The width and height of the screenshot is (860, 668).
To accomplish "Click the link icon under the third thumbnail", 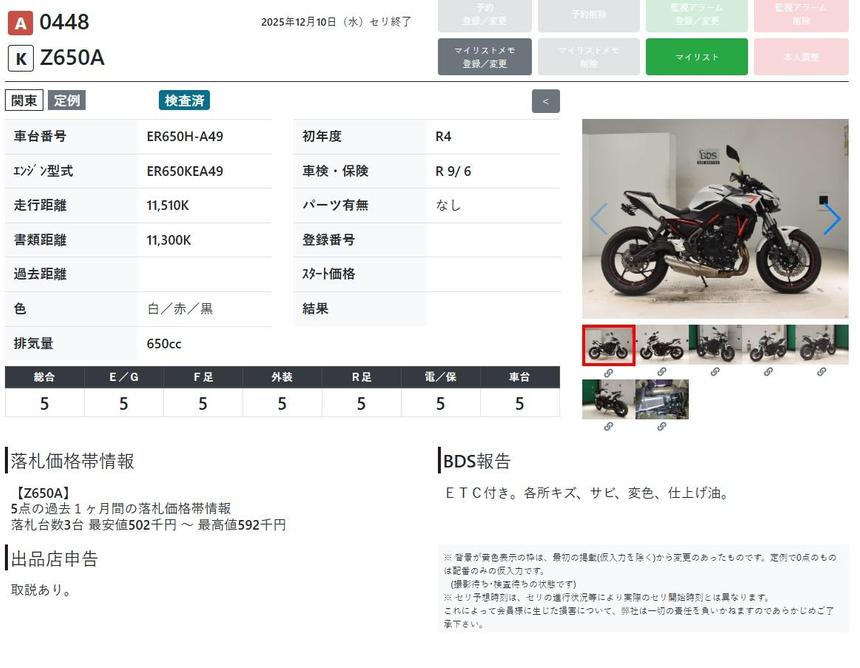I will pyautogui.click(x=715, y=372).
